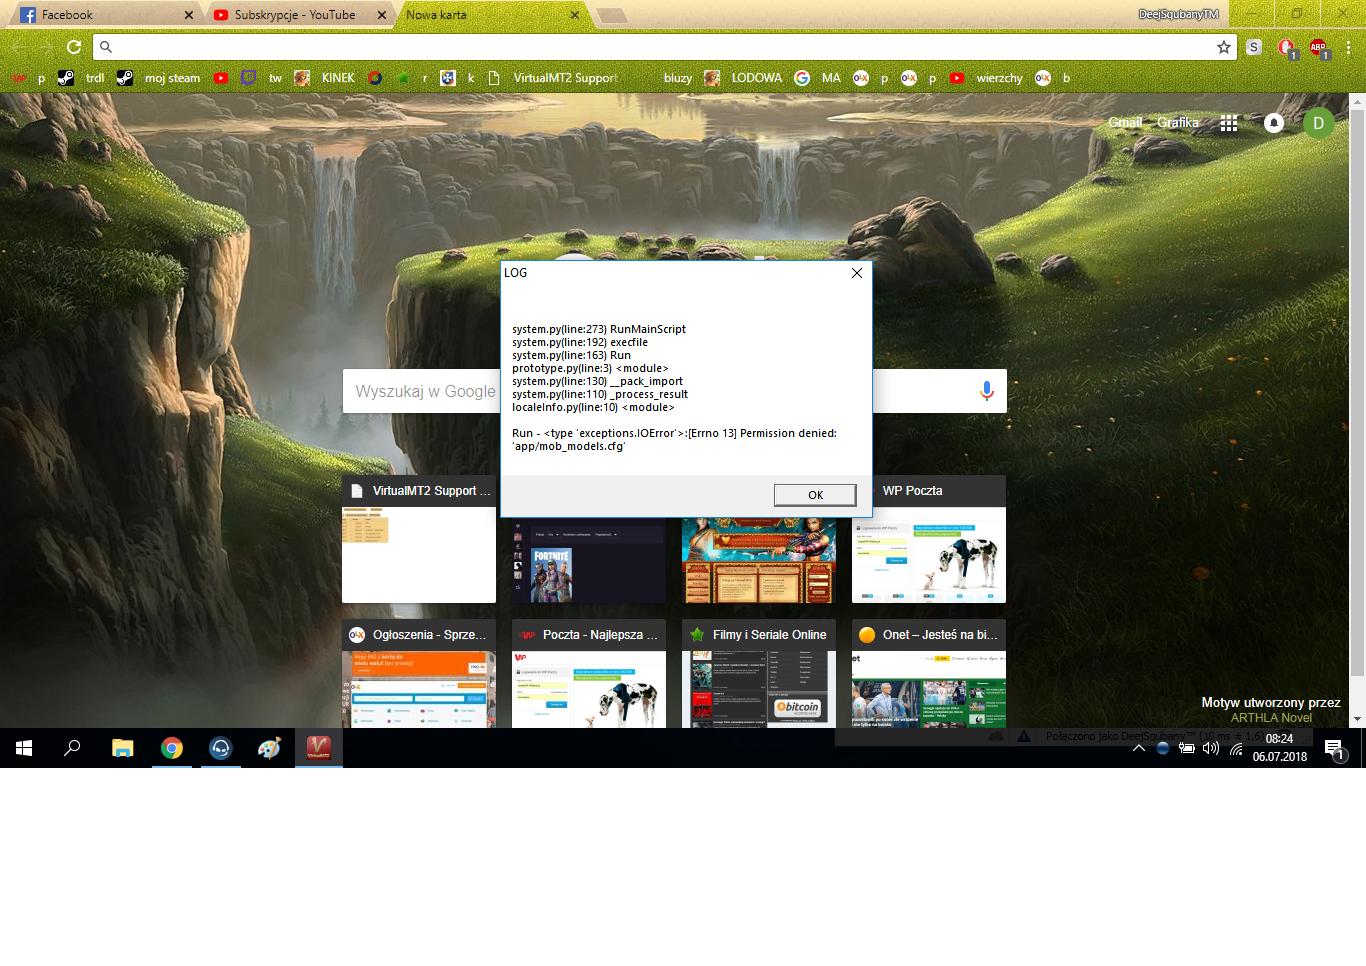The height and width of the screenshot is (966, 1366).
Task: Open the battery status tray icon
Action: click(1187, 748)
